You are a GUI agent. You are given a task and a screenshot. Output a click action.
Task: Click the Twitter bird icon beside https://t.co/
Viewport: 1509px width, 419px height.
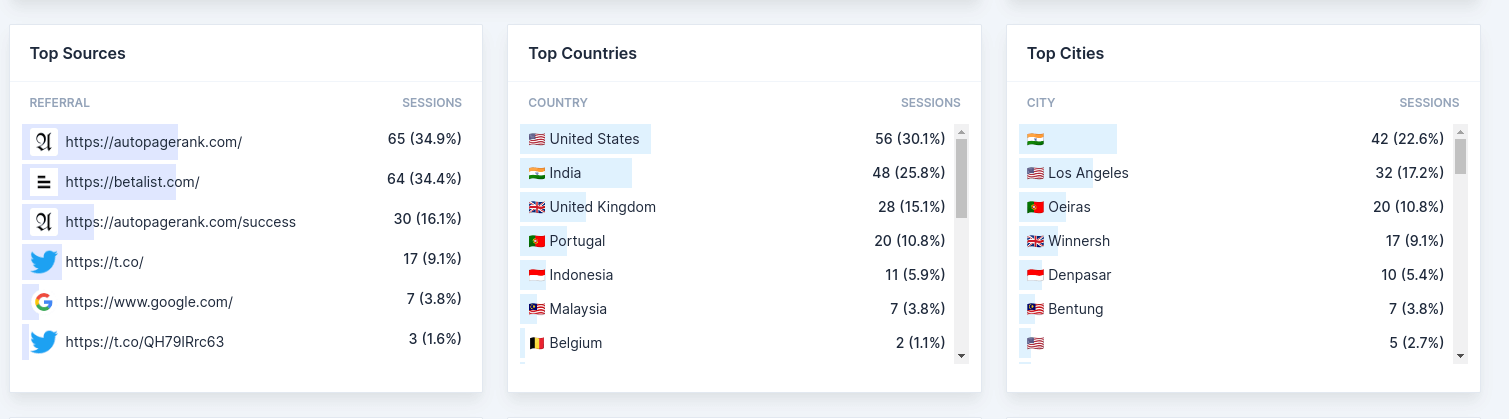pyautogui.click(x=43, y=262)
